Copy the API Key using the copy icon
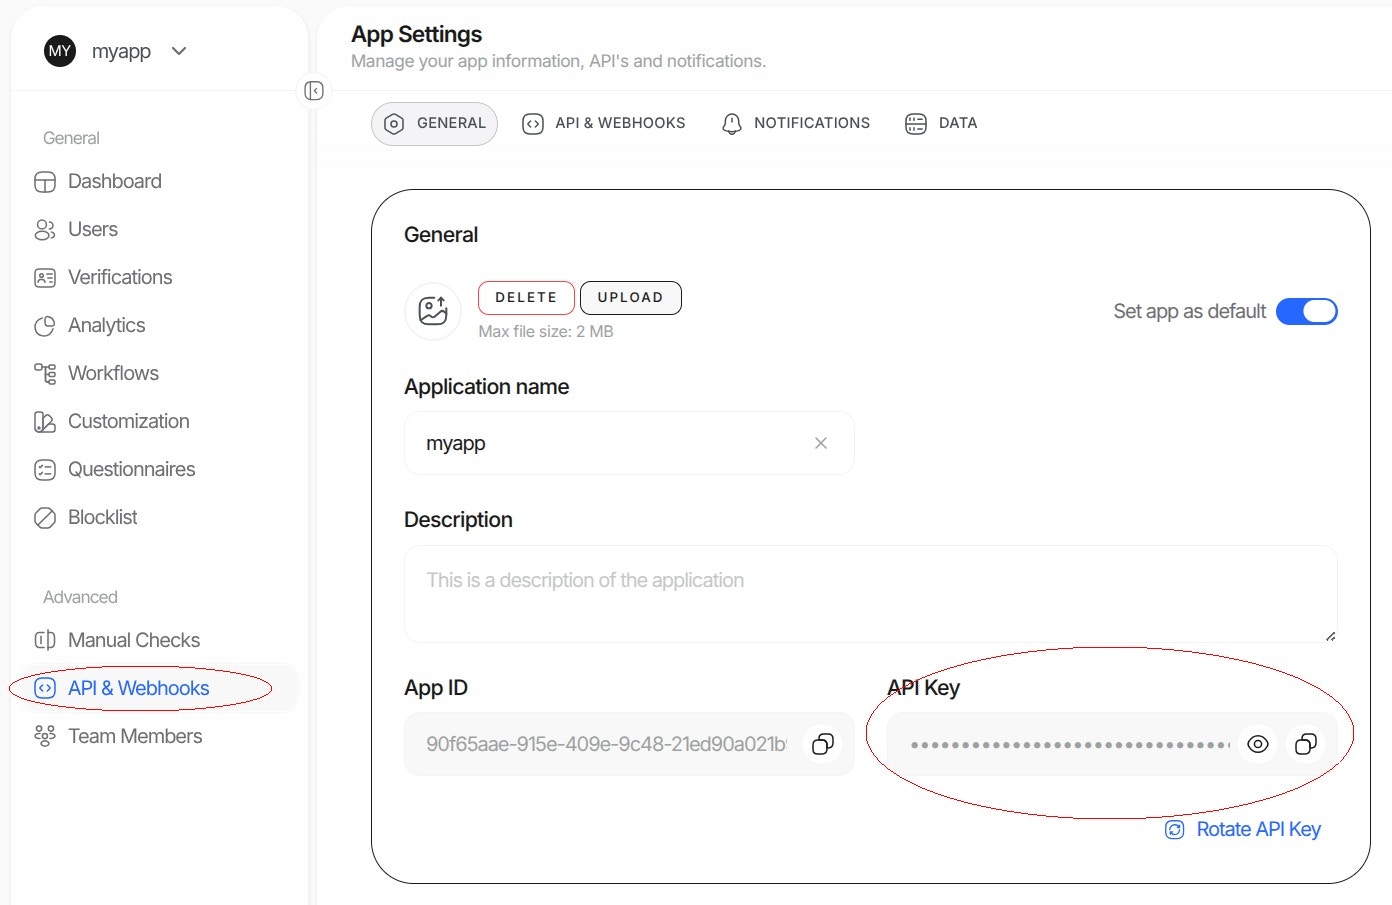Viewport: 1392px width, 905px height. coord(1306,744)
